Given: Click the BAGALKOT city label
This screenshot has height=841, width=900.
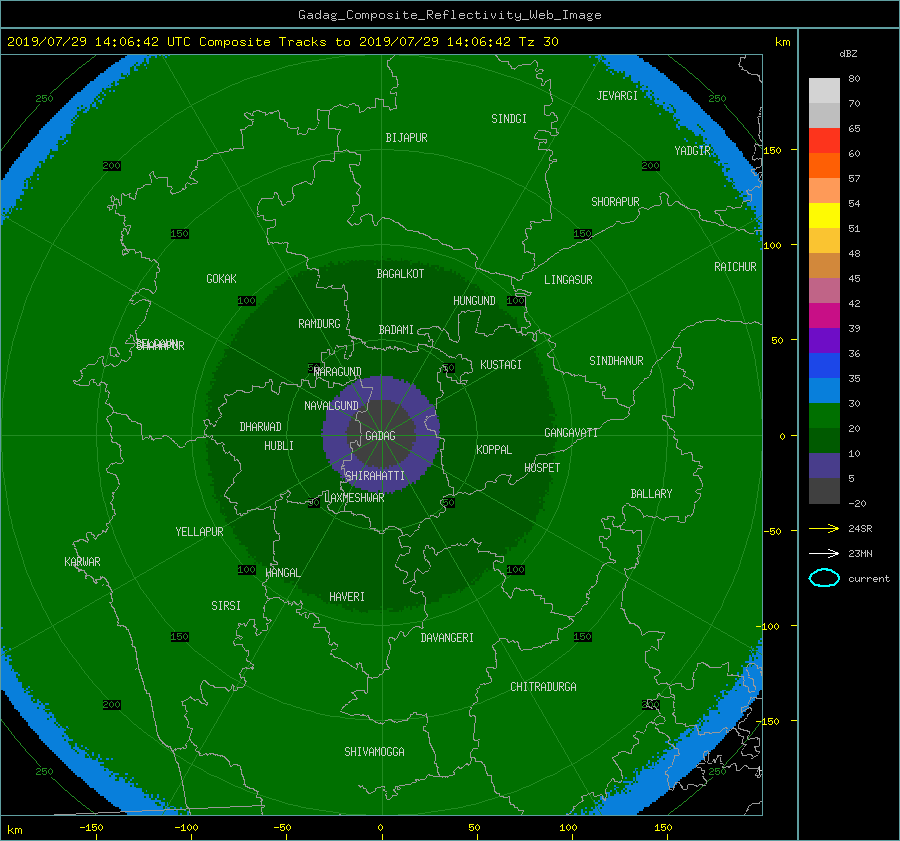Looking at the screenshot, I should point(400,274).
